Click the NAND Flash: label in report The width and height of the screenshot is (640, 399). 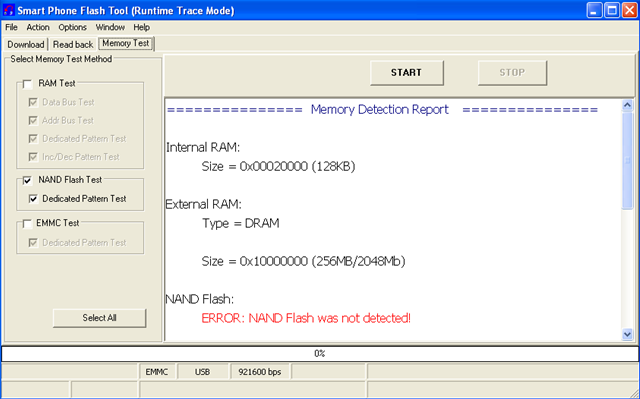[200, 299]
